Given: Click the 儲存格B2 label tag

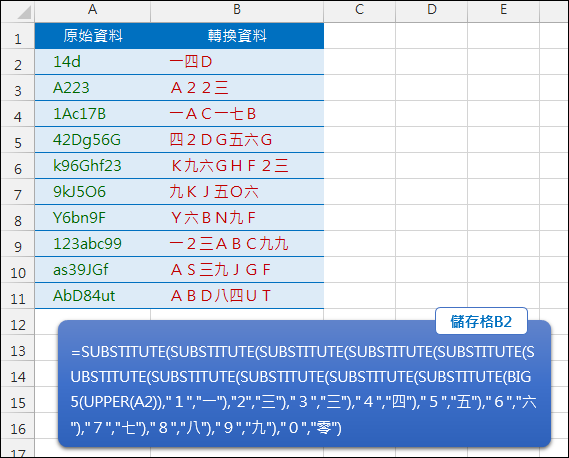Looking at the screenshot, I should (481, 321).
